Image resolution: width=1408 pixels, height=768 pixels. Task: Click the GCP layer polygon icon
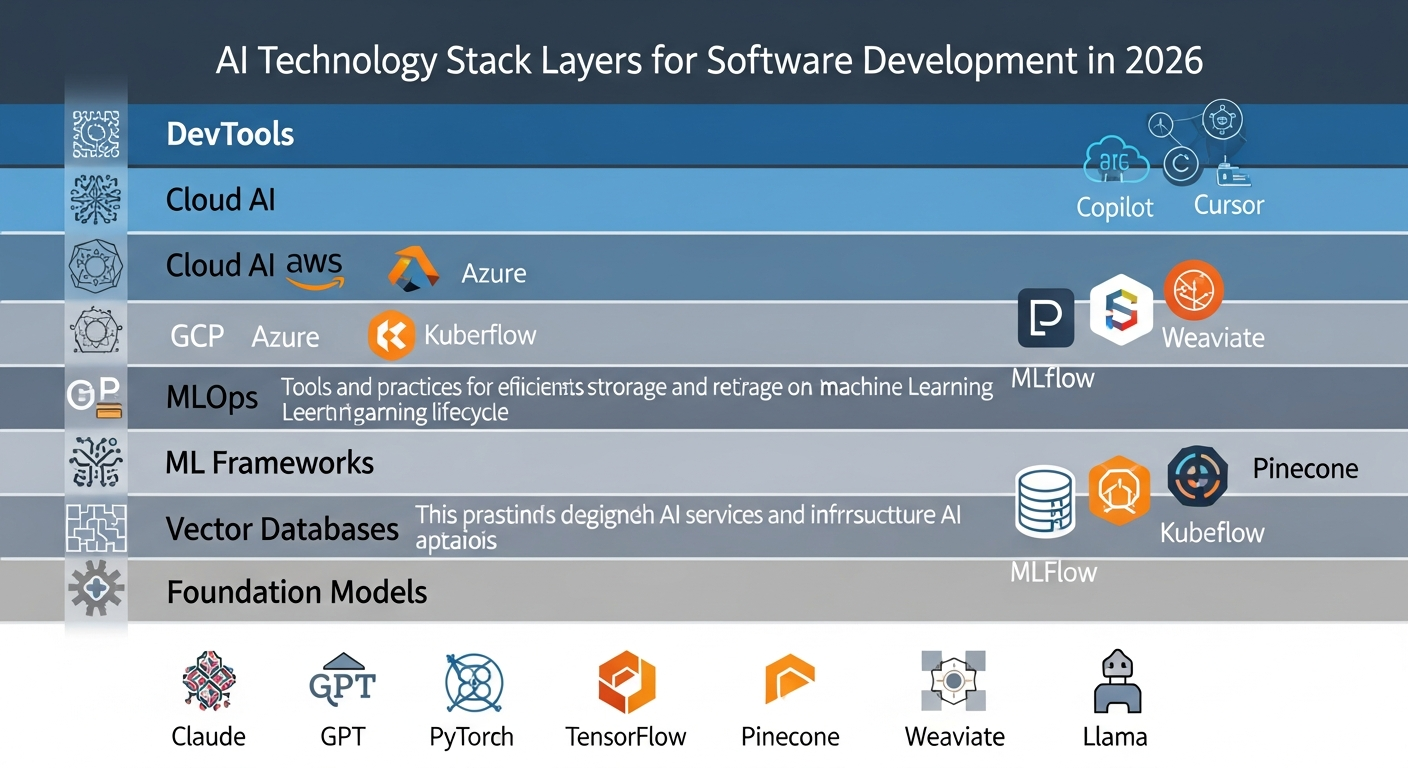pyautogui.click(x=96, y=333)
